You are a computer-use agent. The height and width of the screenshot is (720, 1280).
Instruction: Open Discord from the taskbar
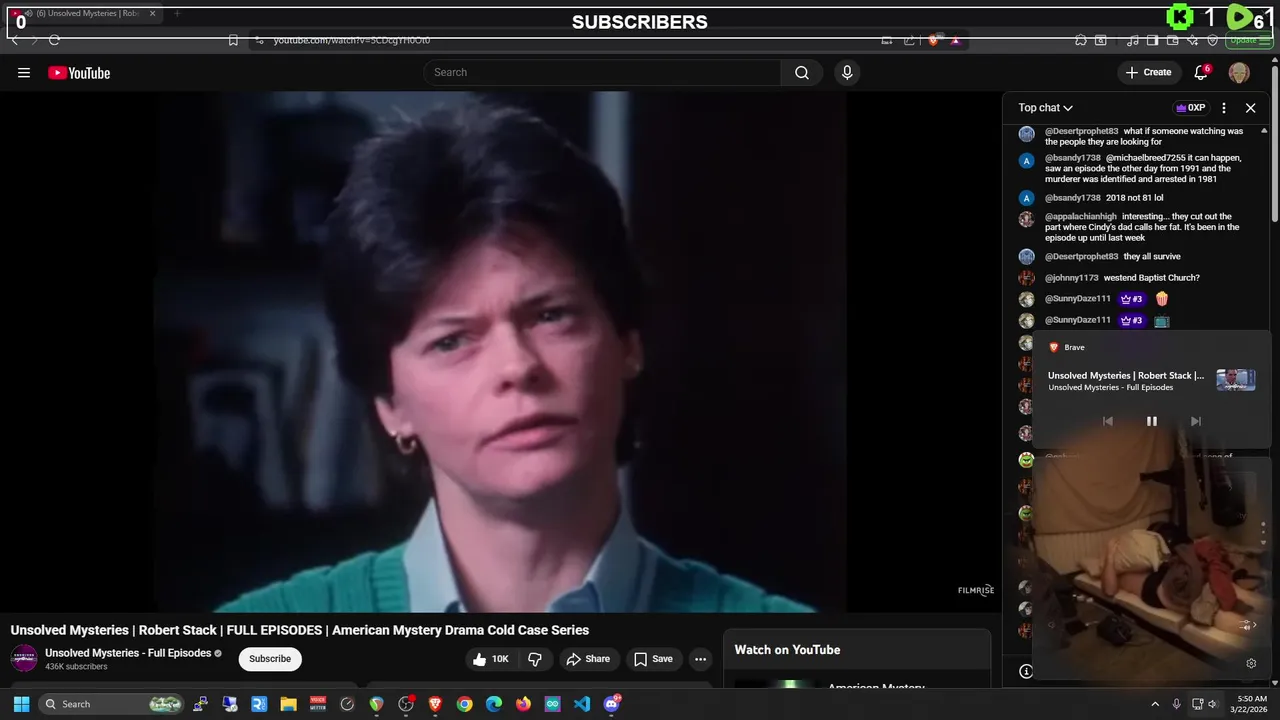coord(612,704)
